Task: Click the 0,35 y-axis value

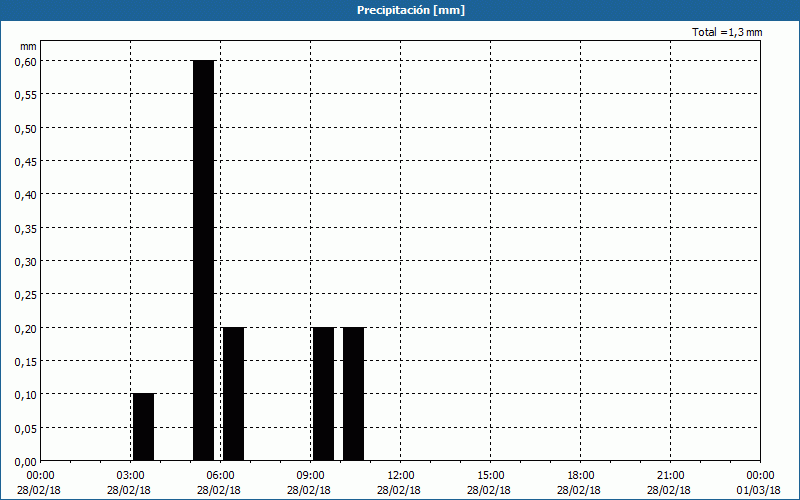Action: click(x=26, y=229)
